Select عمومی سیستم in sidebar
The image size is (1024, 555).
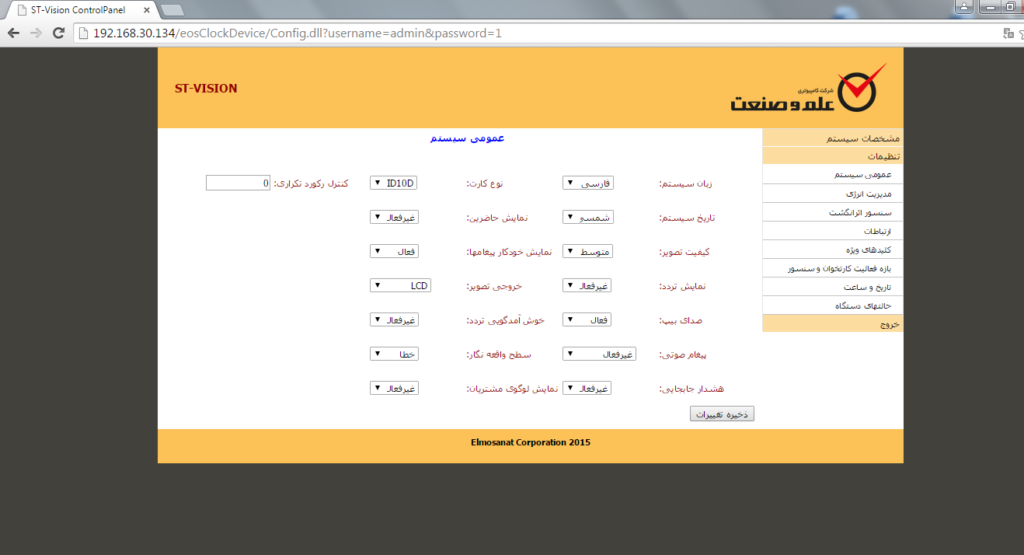pyautogui.click(x=832, y=174)
